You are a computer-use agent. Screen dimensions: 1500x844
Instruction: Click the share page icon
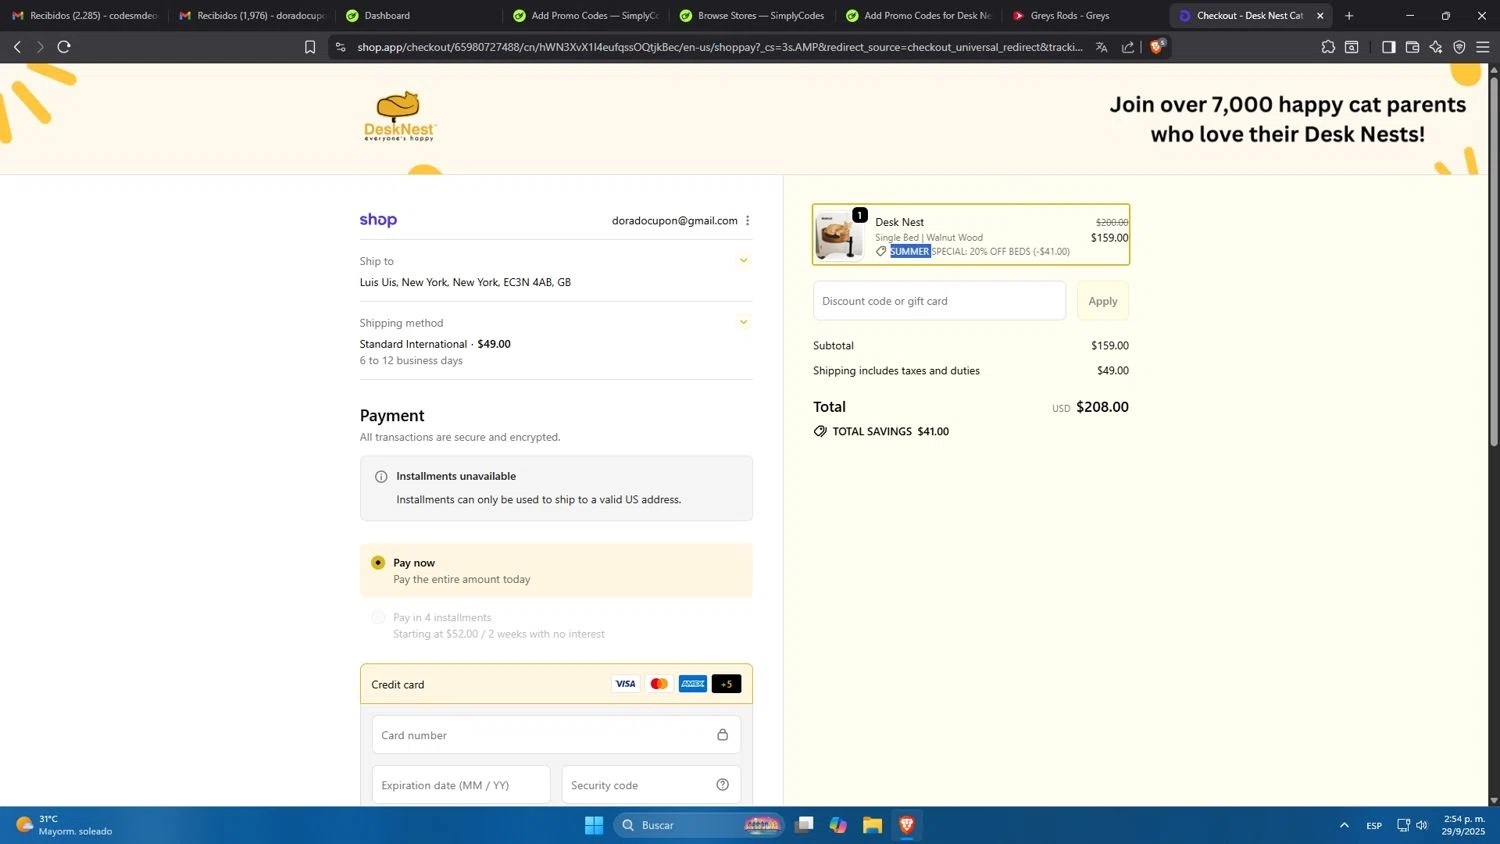(x=1128, y=47)
